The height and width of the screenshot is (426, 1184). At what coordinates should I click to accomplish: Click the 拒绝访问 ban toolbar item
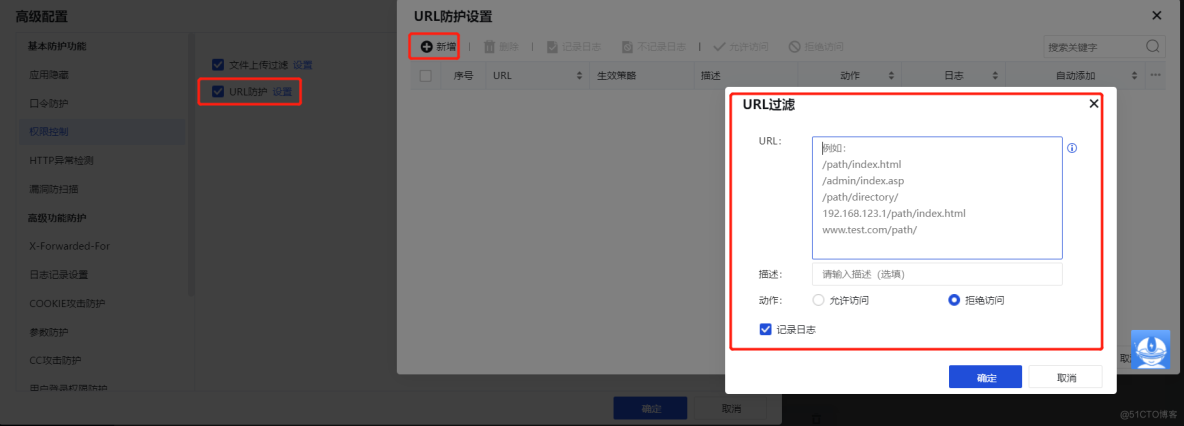(x=816, y=47)
